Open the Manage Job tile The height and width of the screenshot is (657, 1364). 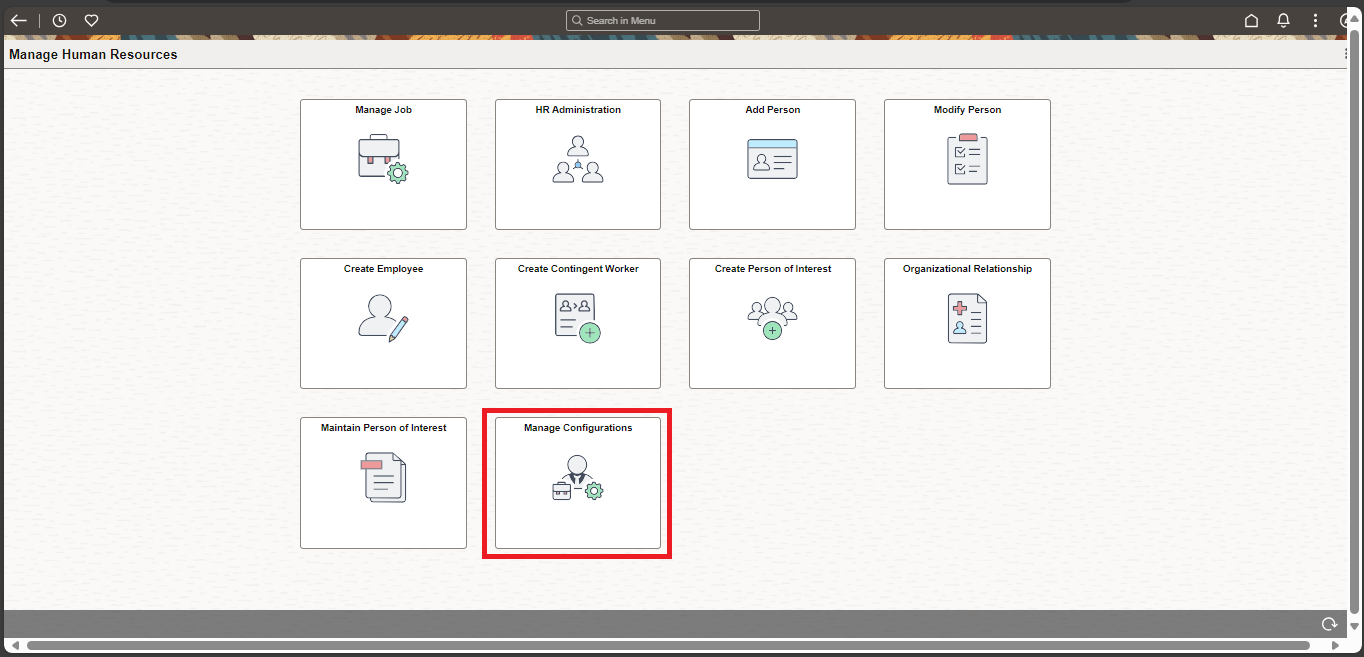pyautogui.click(x=383, y=164)
